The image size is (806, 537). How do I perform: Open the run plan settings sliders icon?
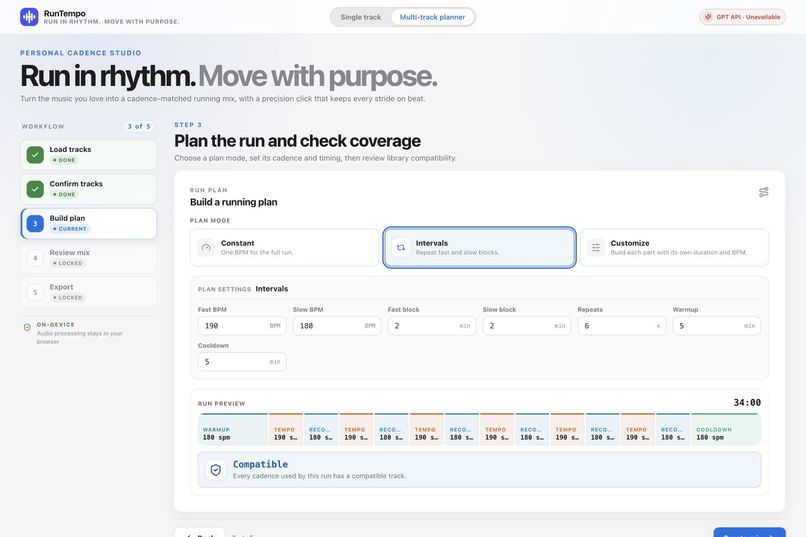763,192
